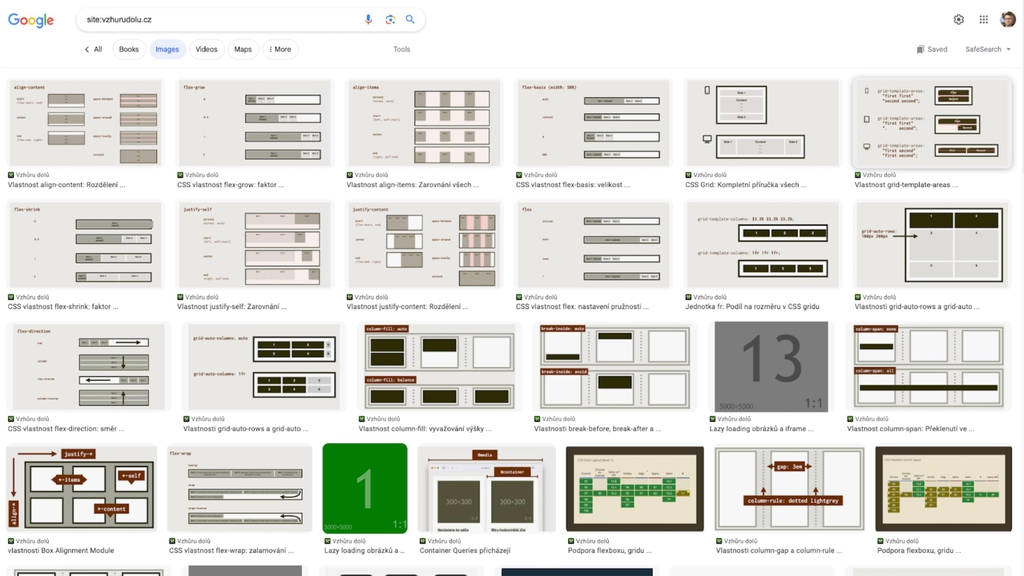
Task: Go to the Maps tab
Action: tap(243, 49)
